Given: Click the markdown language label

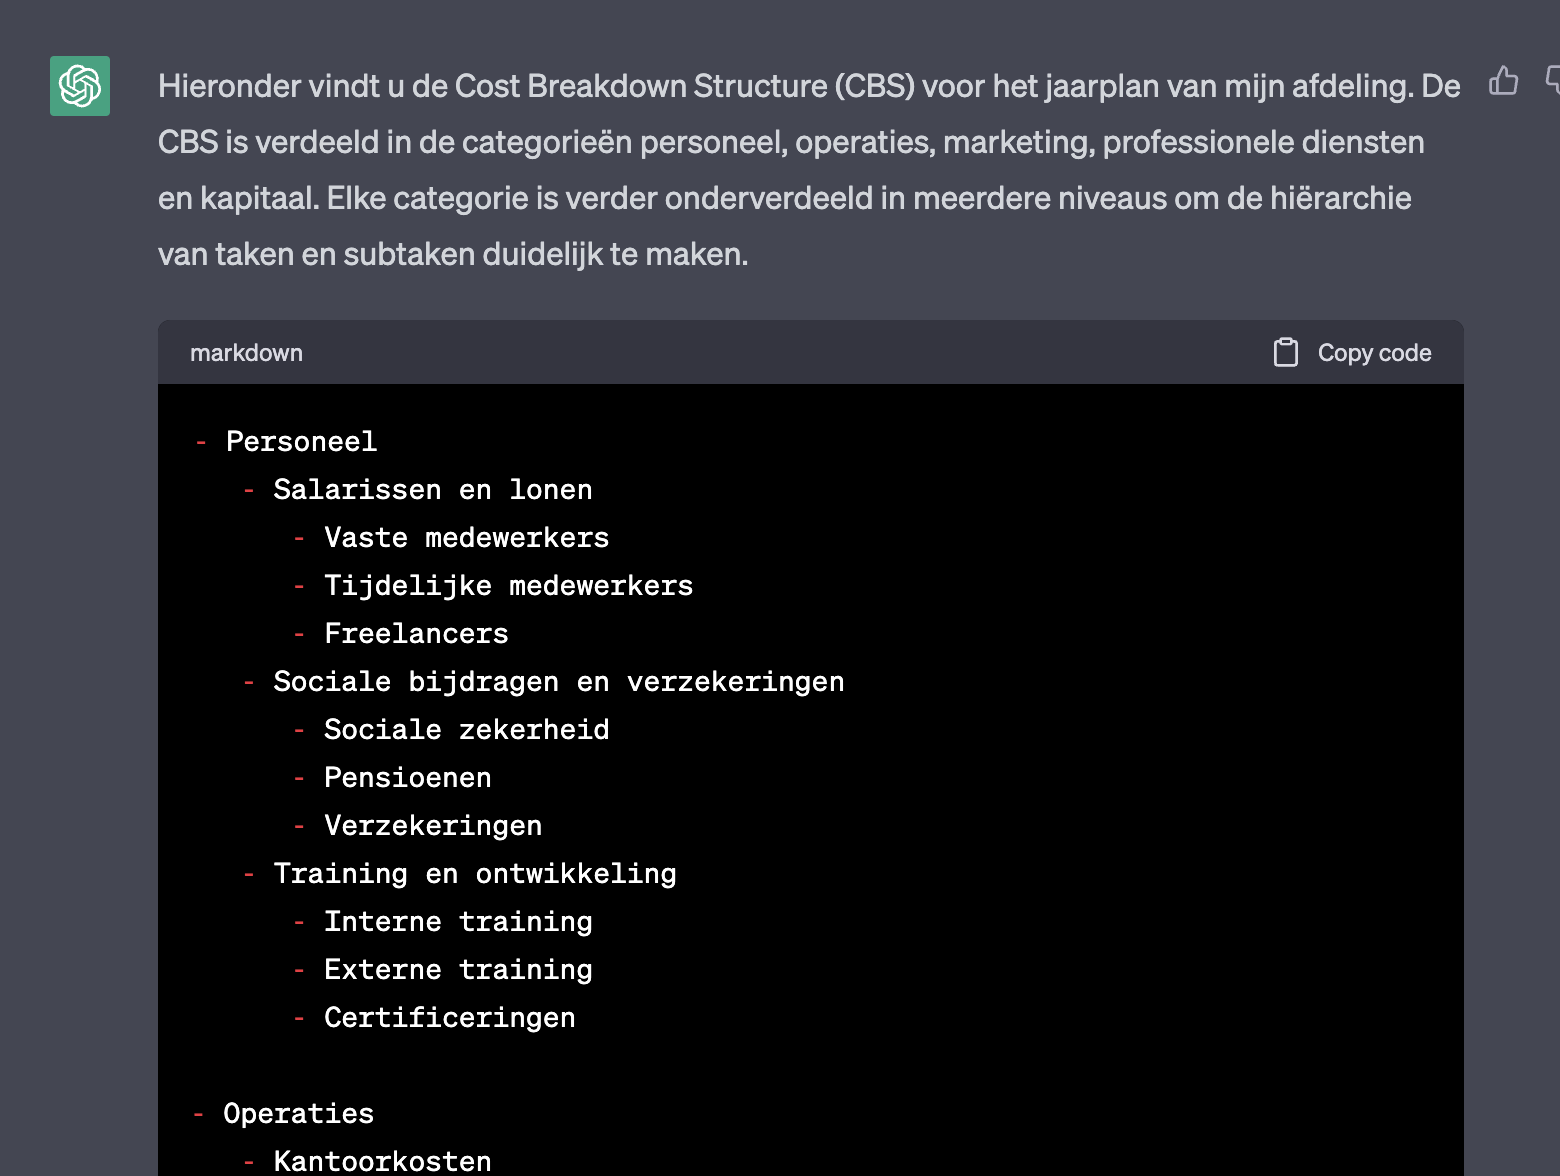Looking at the screenshot, I should coord(246,353).
